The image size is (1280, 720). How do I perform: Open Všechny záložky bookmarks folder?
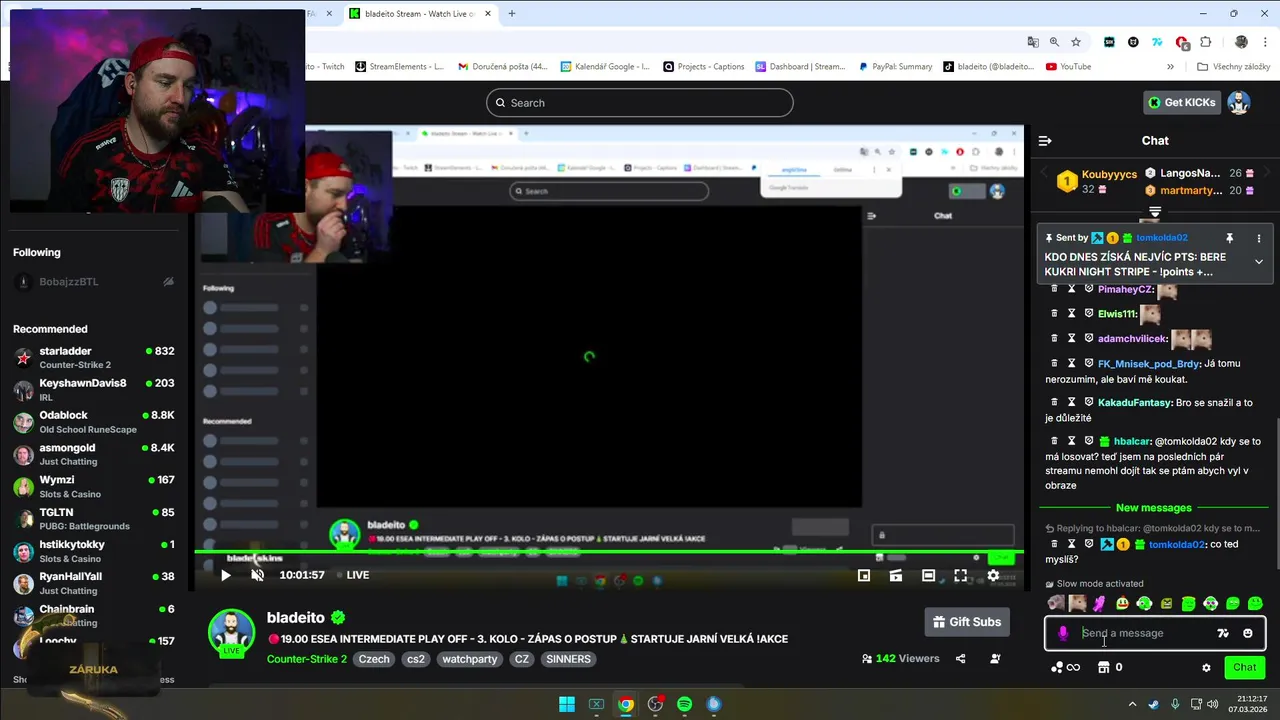tap(1233, 67)
